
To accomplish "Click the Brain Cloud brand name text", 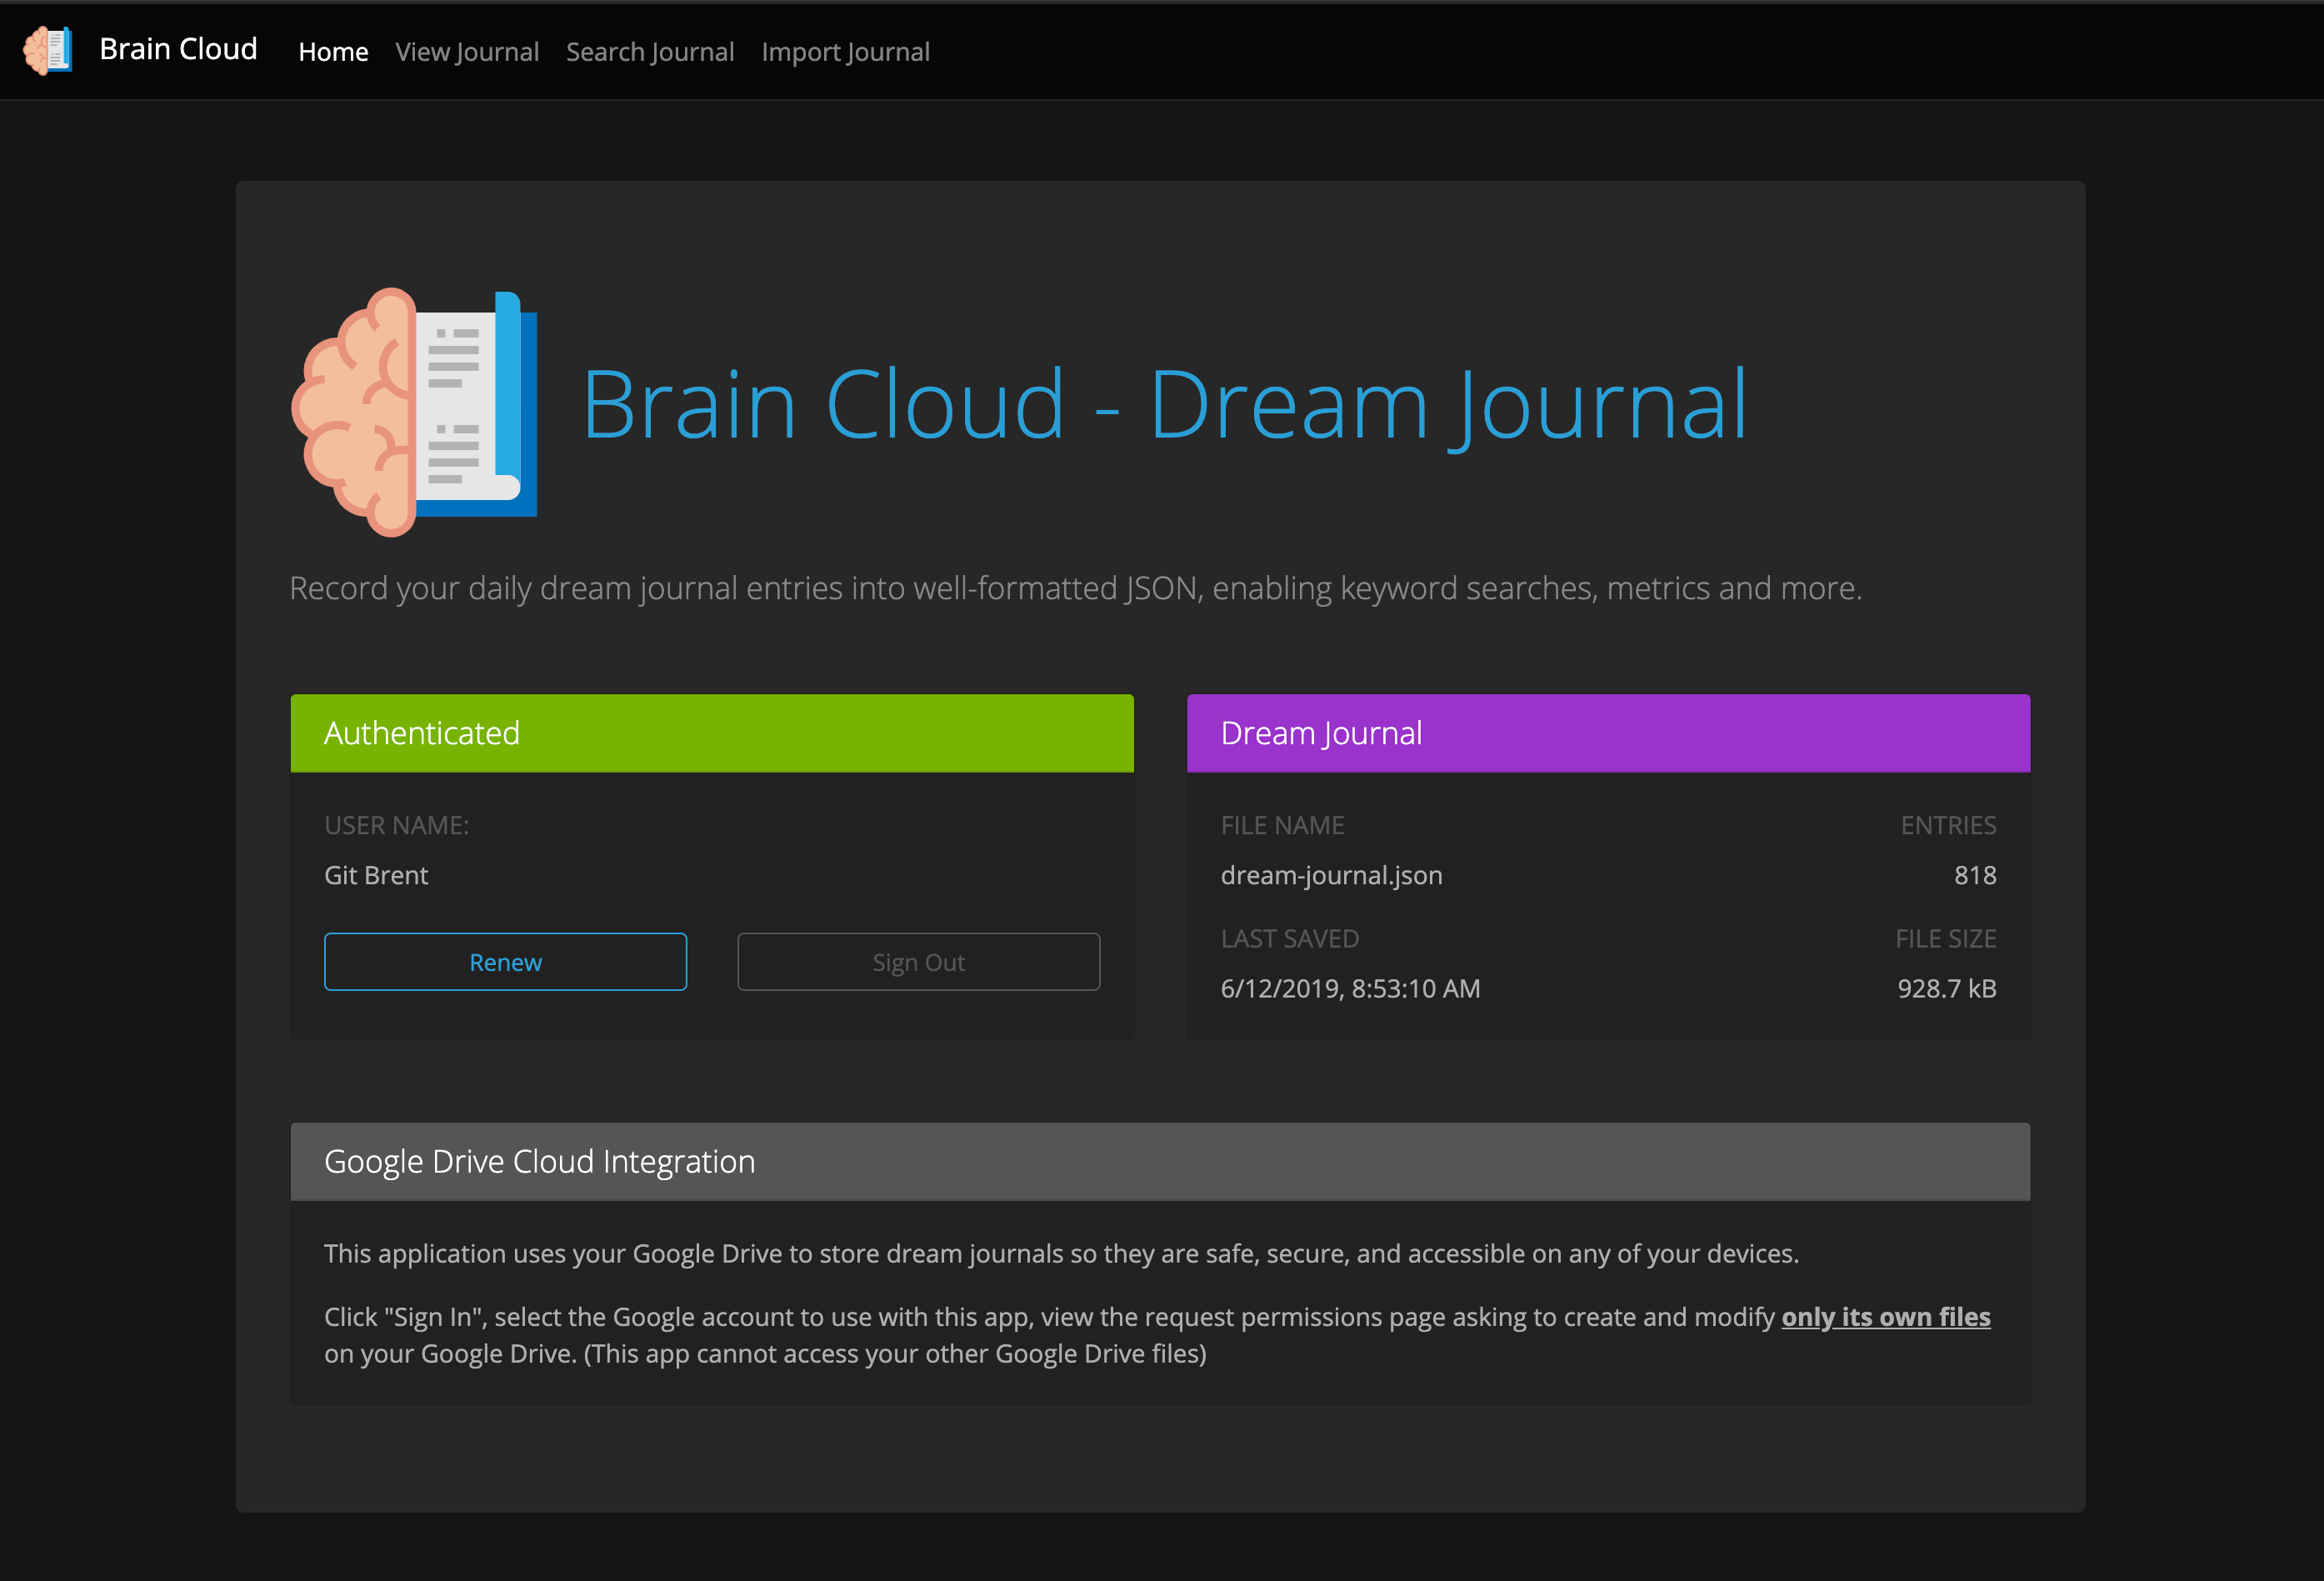I will [x=178, y=49].
